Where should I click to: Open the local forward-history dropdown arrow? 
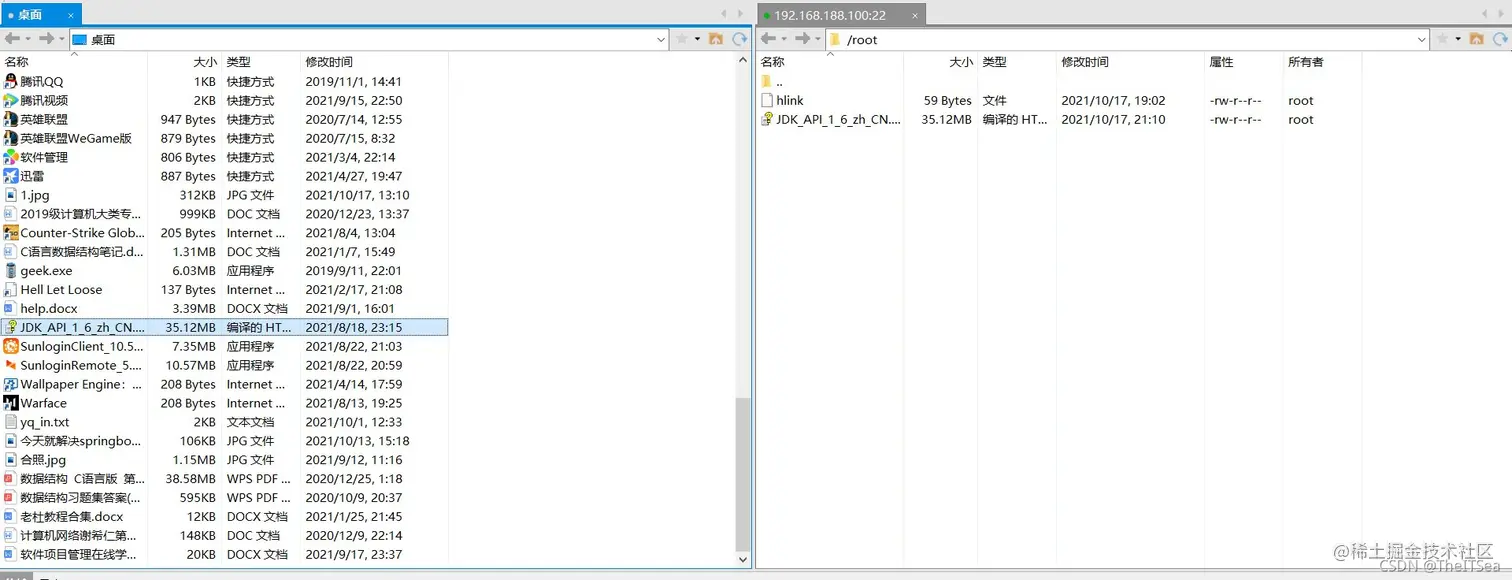click(61, 39)
